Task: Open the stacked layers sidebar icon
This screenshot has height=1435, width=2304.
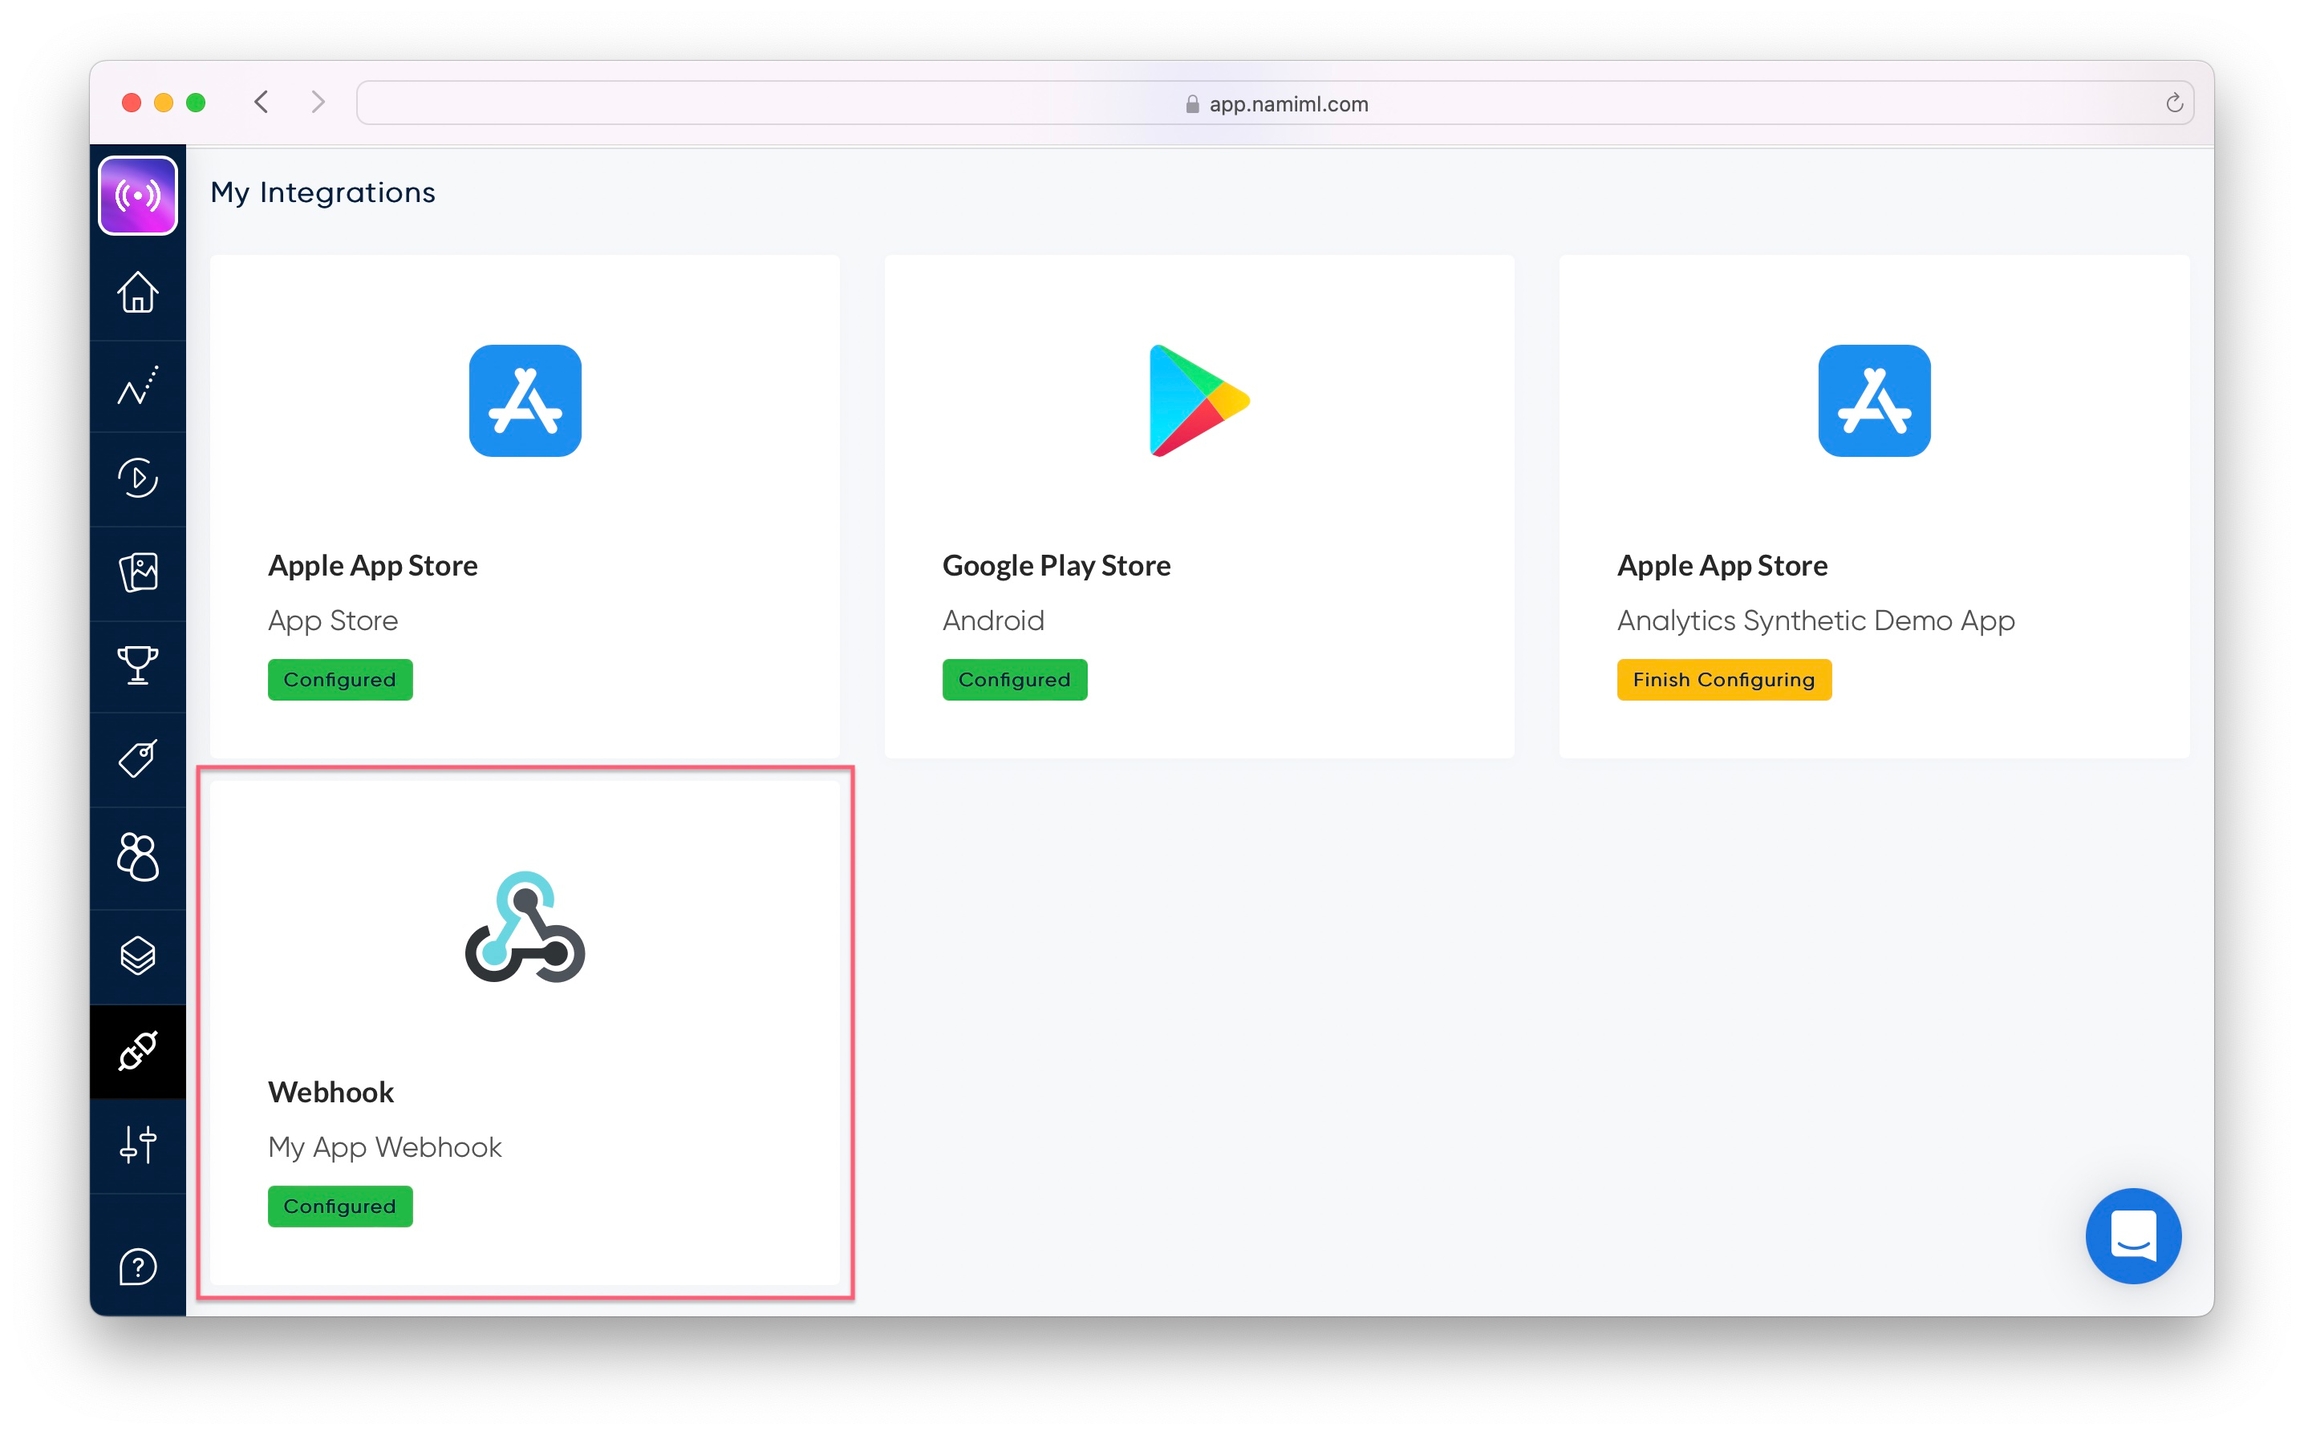Action: coord(138,956)
